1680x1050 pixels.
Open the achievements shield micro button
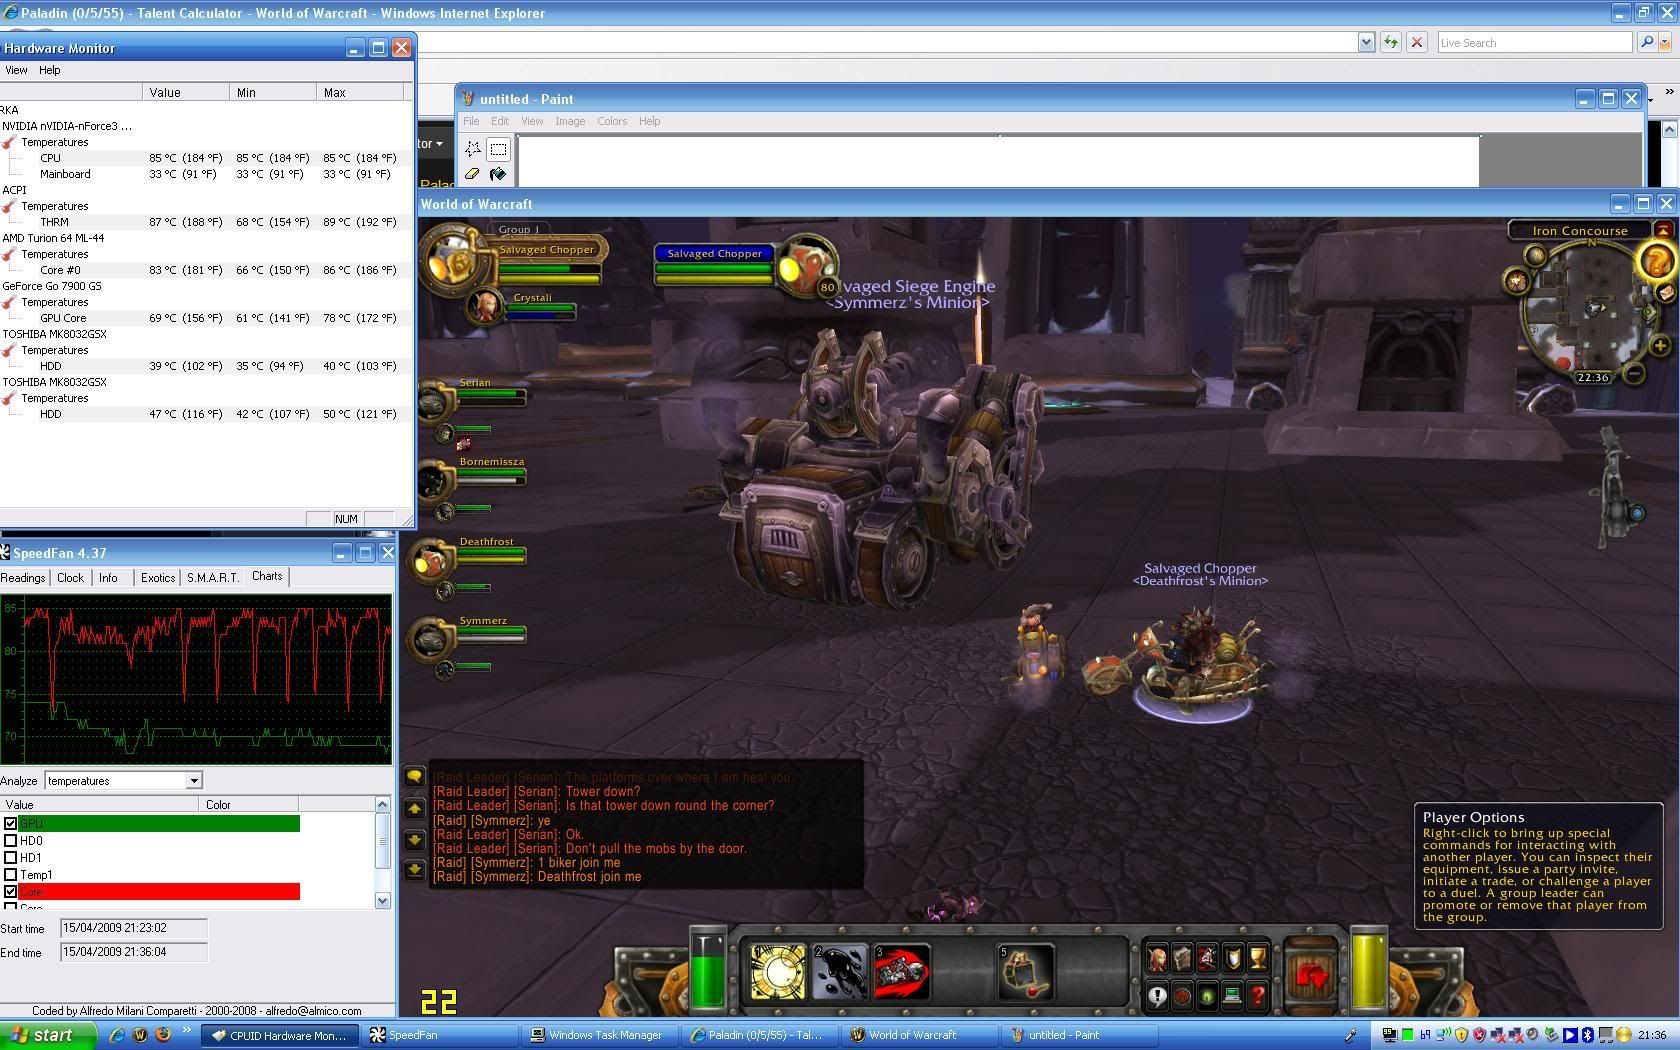1232,958
